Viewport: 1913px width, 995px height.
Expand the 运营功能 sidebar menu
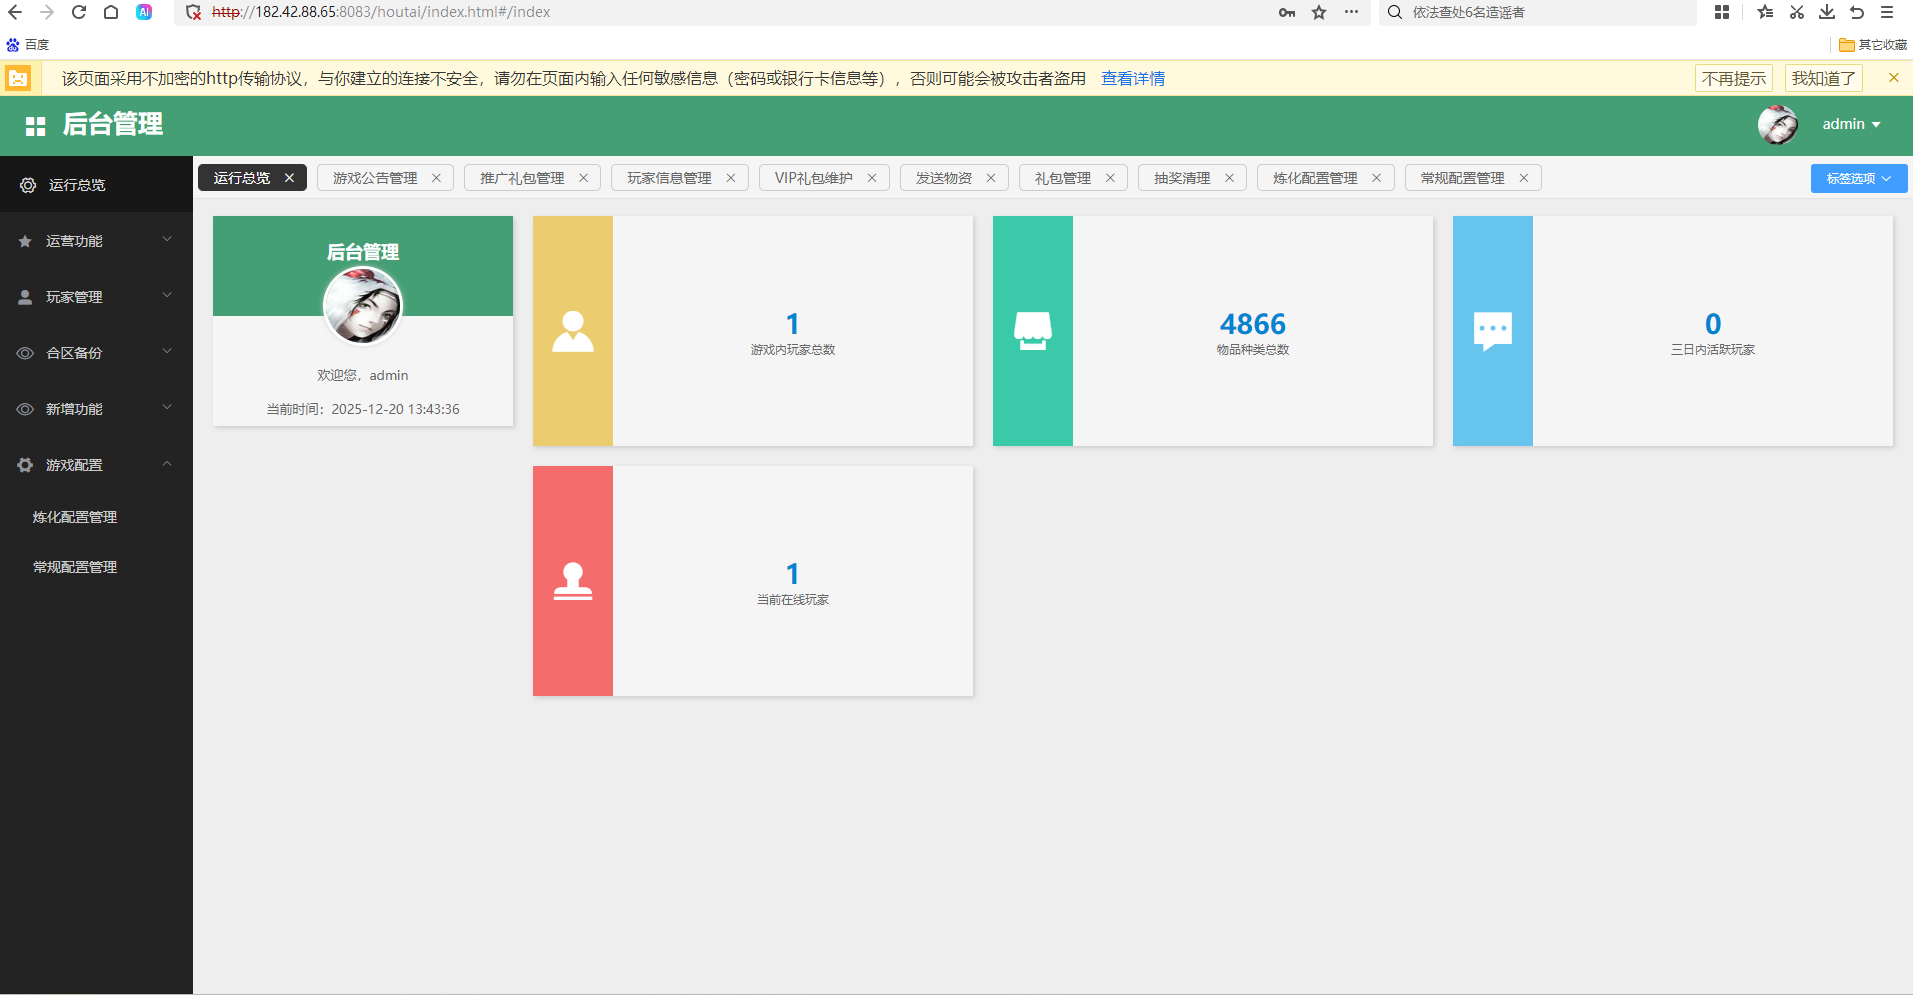96,241
